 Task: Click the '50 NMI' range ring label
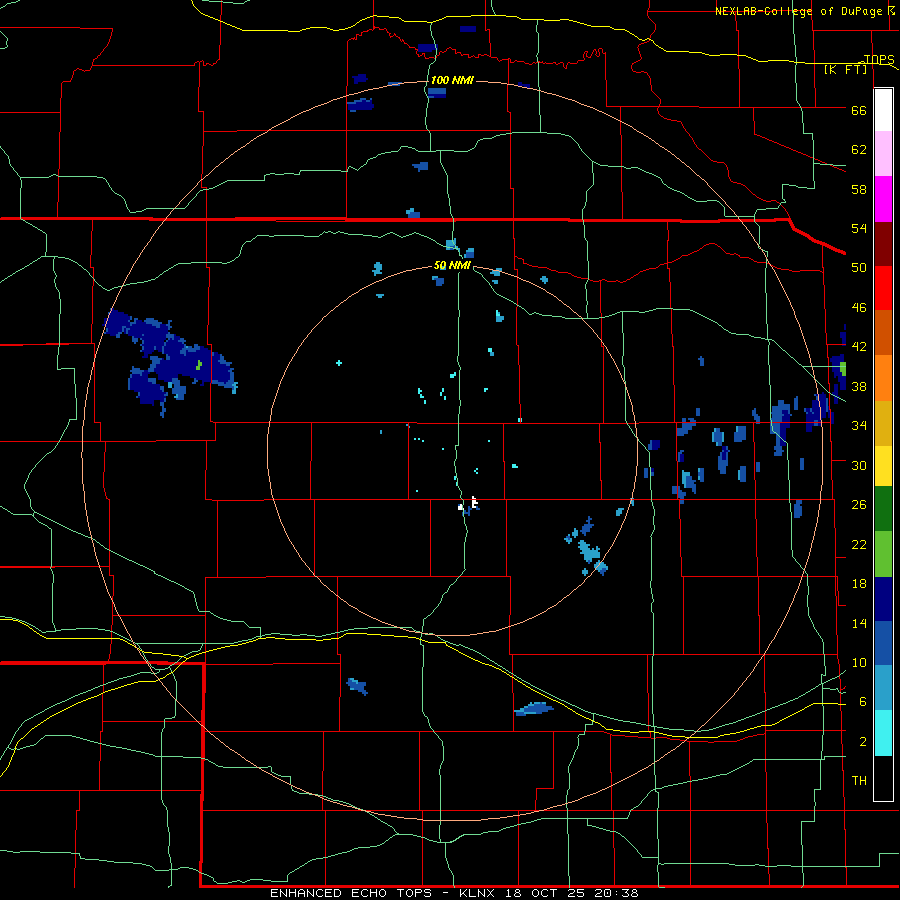click(x=452, y=265)
